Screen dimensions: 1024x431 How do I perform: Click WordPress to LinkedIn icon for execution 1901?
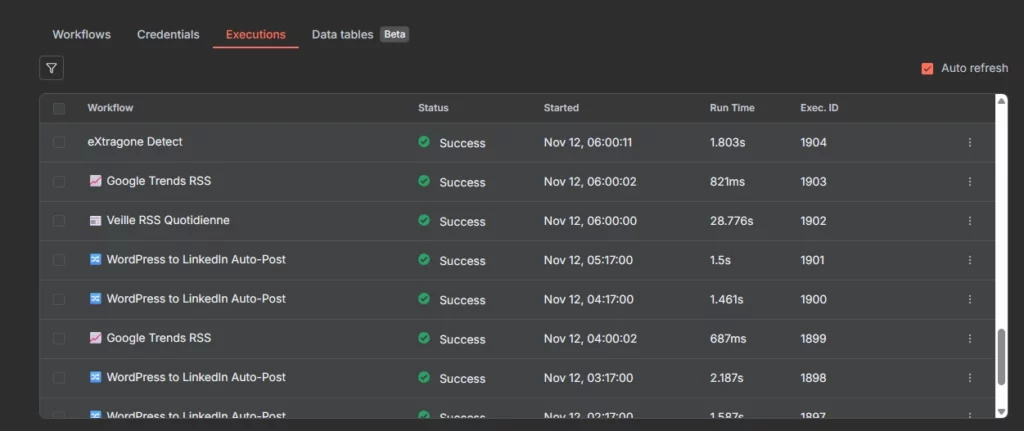(x=95, y=259)
